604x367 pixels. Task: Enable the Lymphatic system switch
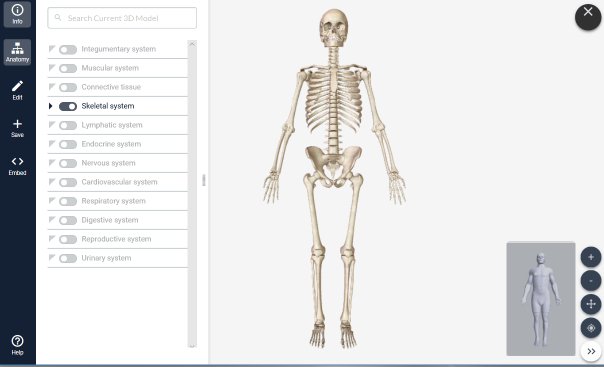point(68,125)
